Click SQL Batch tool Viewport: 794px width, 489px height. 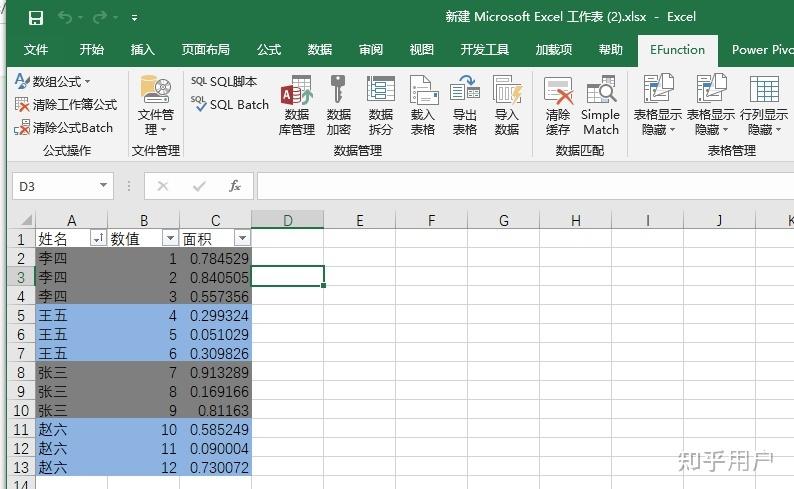coord(230,104)
